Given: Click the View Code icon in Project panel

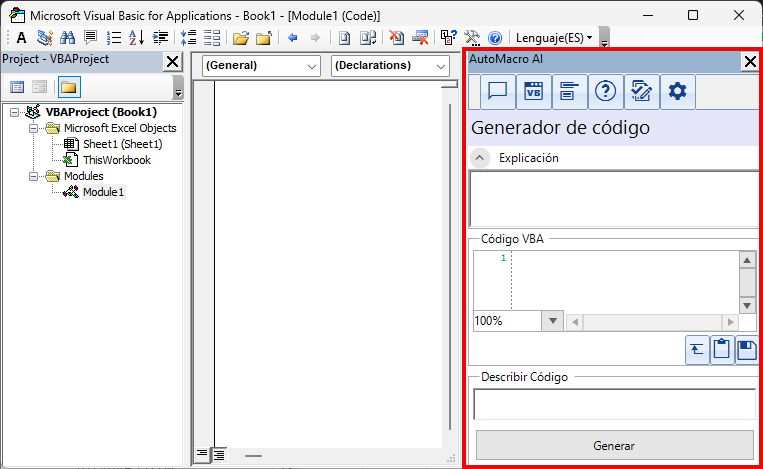Looking at the screenshot, I should pyautogui.click(x=17, y=87).
